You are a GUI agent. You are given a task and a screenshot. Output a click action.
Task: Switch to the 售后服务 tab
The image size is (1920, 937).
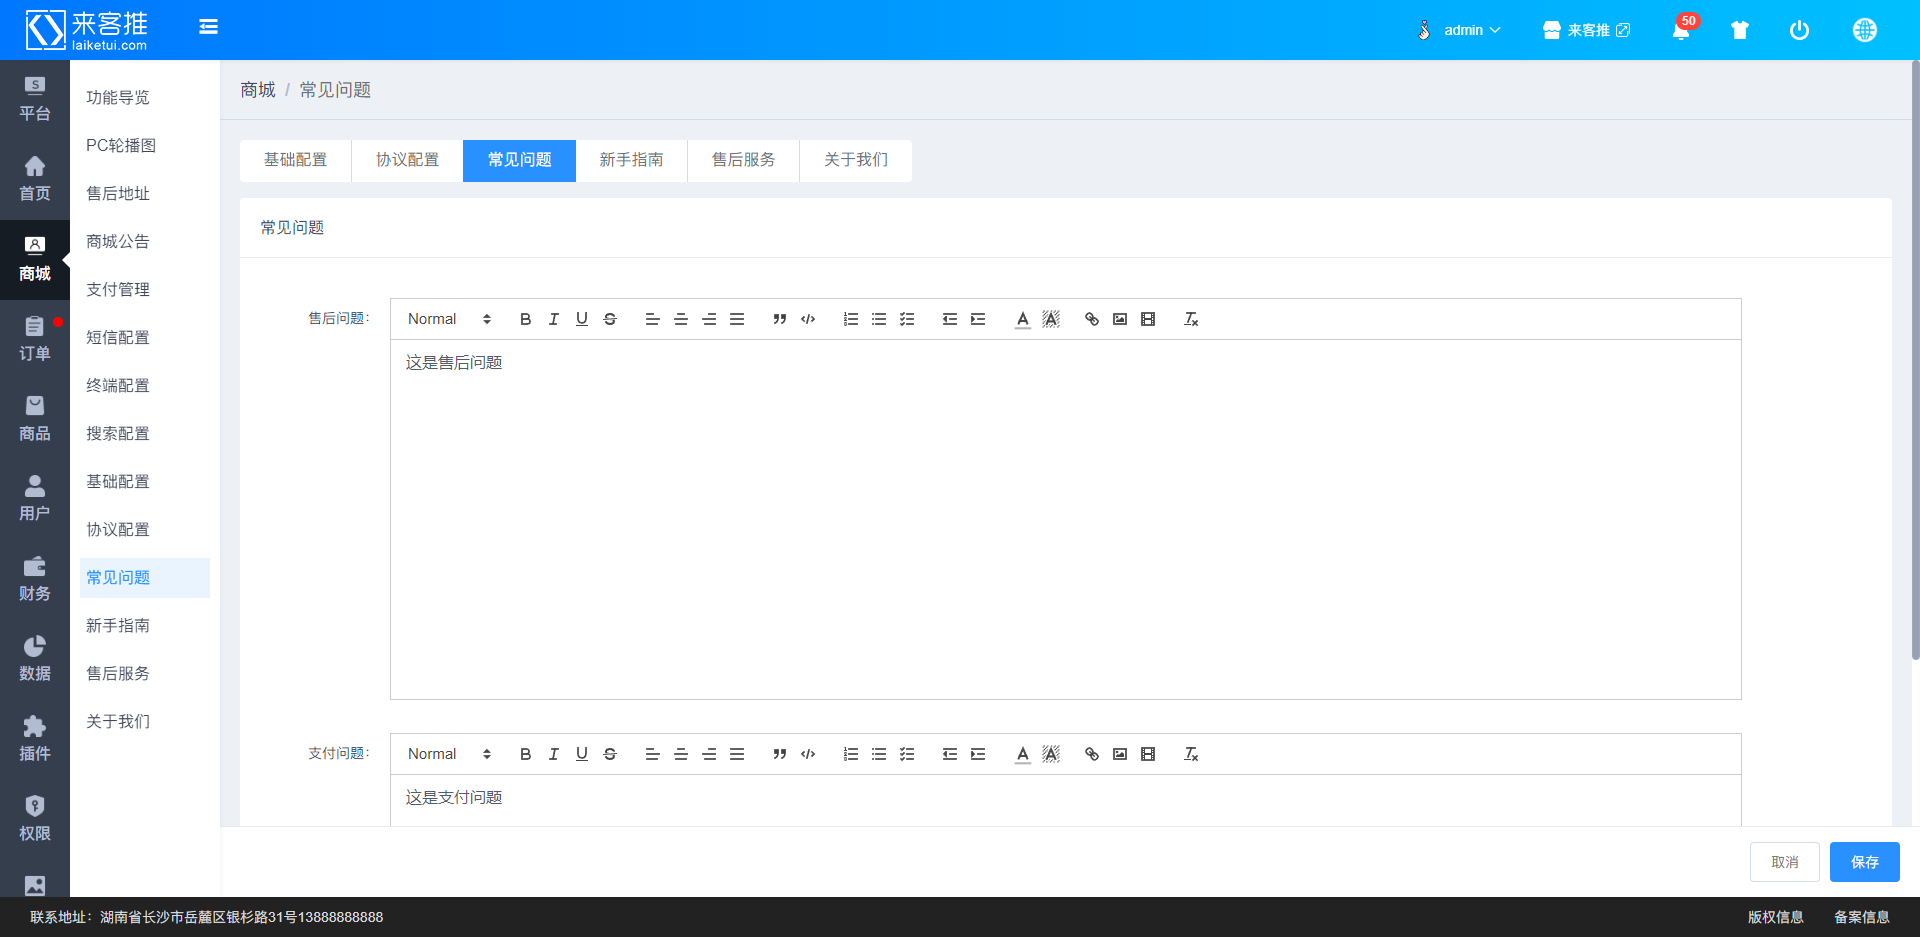tap(743, 160)
